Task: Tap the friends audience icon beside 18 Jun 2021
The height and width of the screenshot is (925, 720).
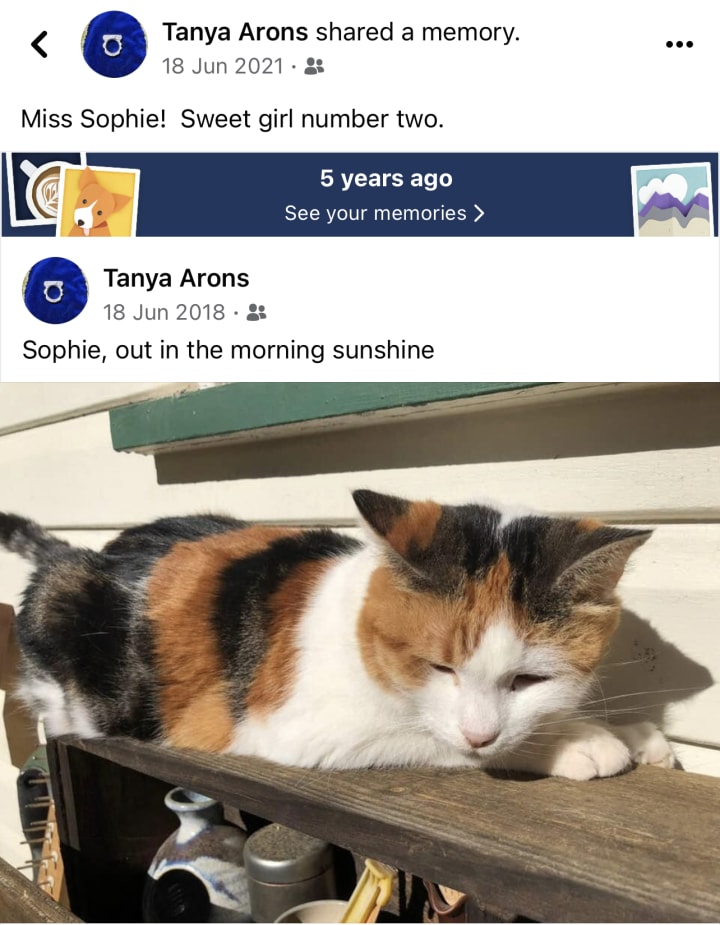Action: point(314,66)
